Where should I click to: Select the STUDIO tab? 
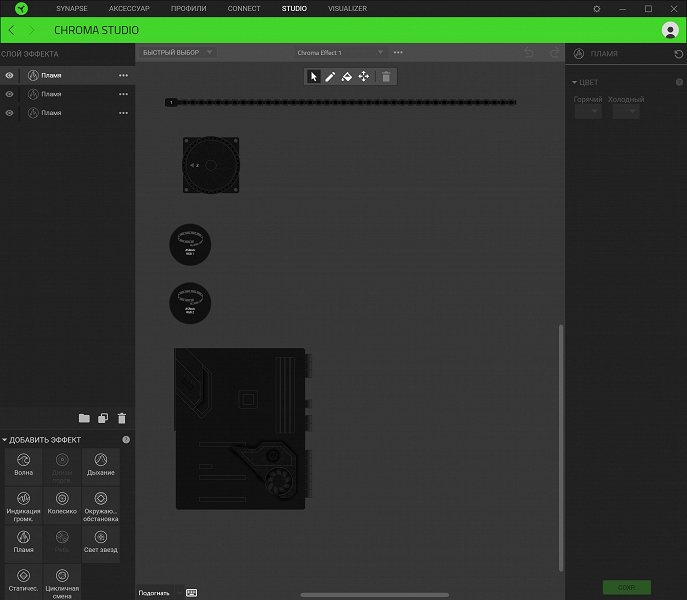click(x=294, y=9)
